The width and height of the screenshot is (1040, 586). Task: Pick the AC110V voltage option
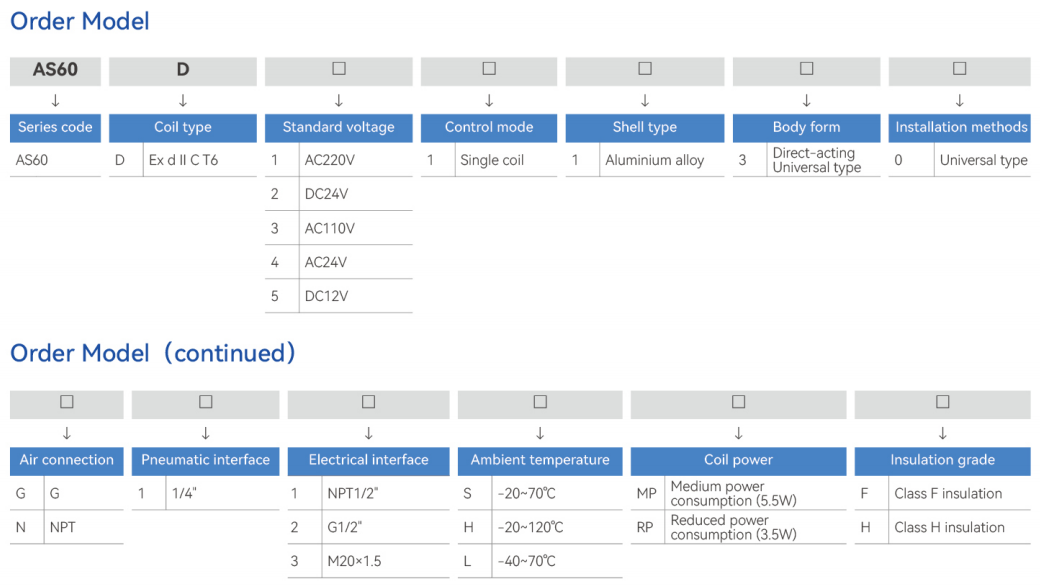(x=338, y=228)
